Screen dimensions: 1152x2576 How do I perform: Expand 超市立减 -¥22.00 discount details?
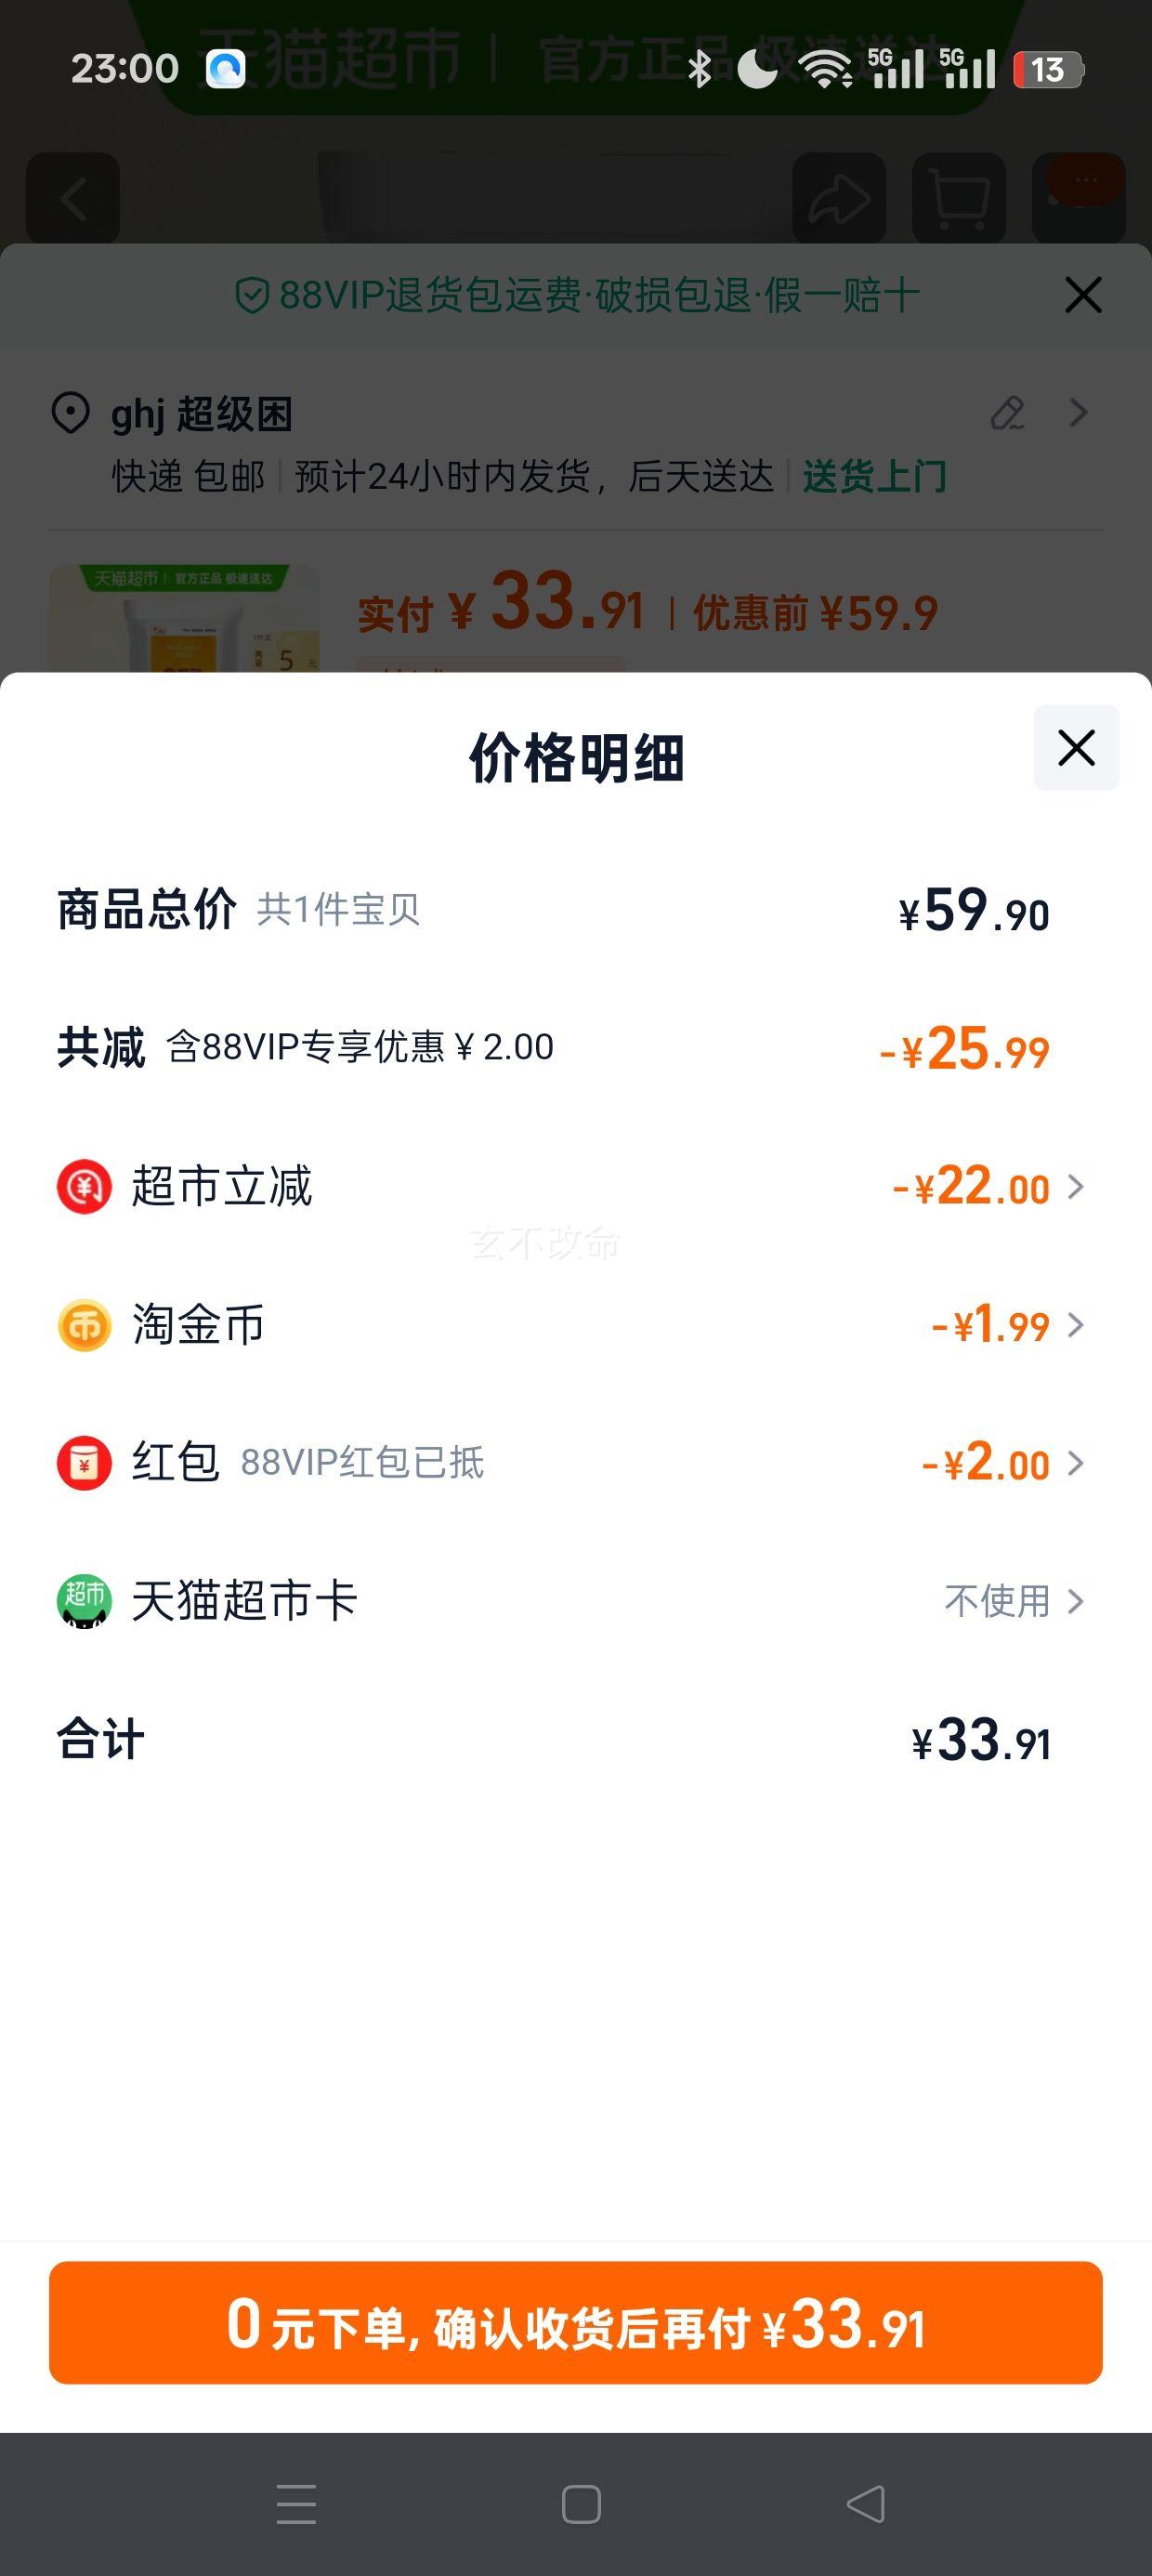(988, 1187)
